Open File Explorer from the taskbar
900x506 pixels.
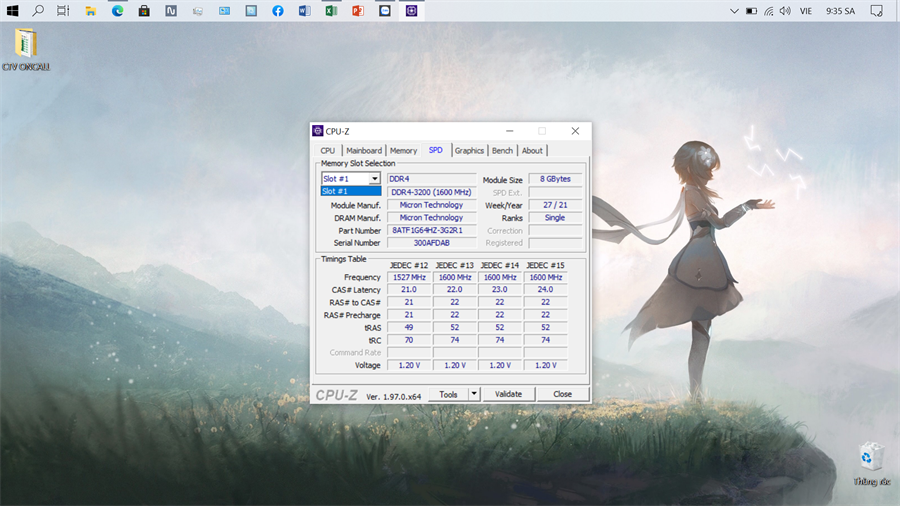click(x=90, y=11)
